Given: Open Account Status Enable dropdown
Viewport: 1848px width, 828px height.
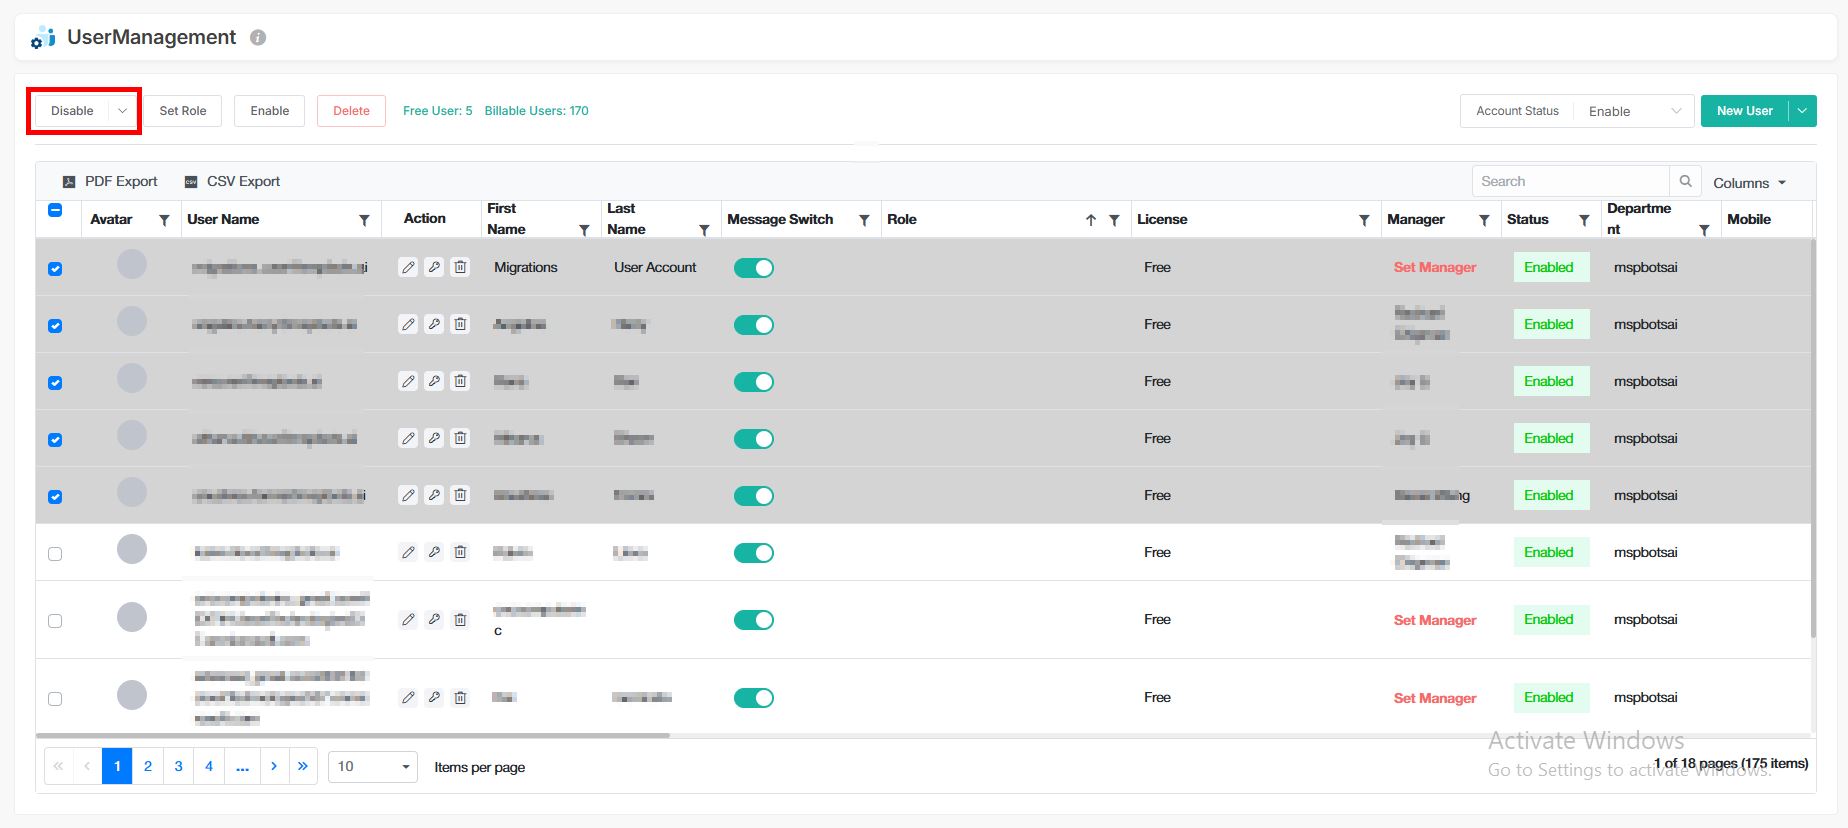Looking at the screenshot, I should coord(1634,111).
